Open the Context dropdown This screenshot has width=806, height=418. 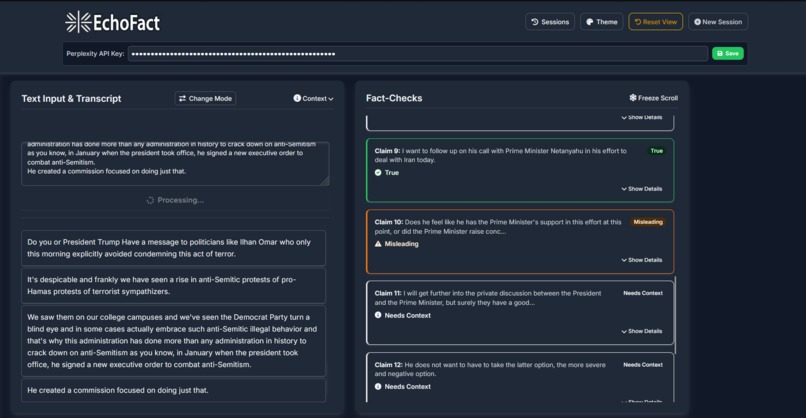(313, 98)
